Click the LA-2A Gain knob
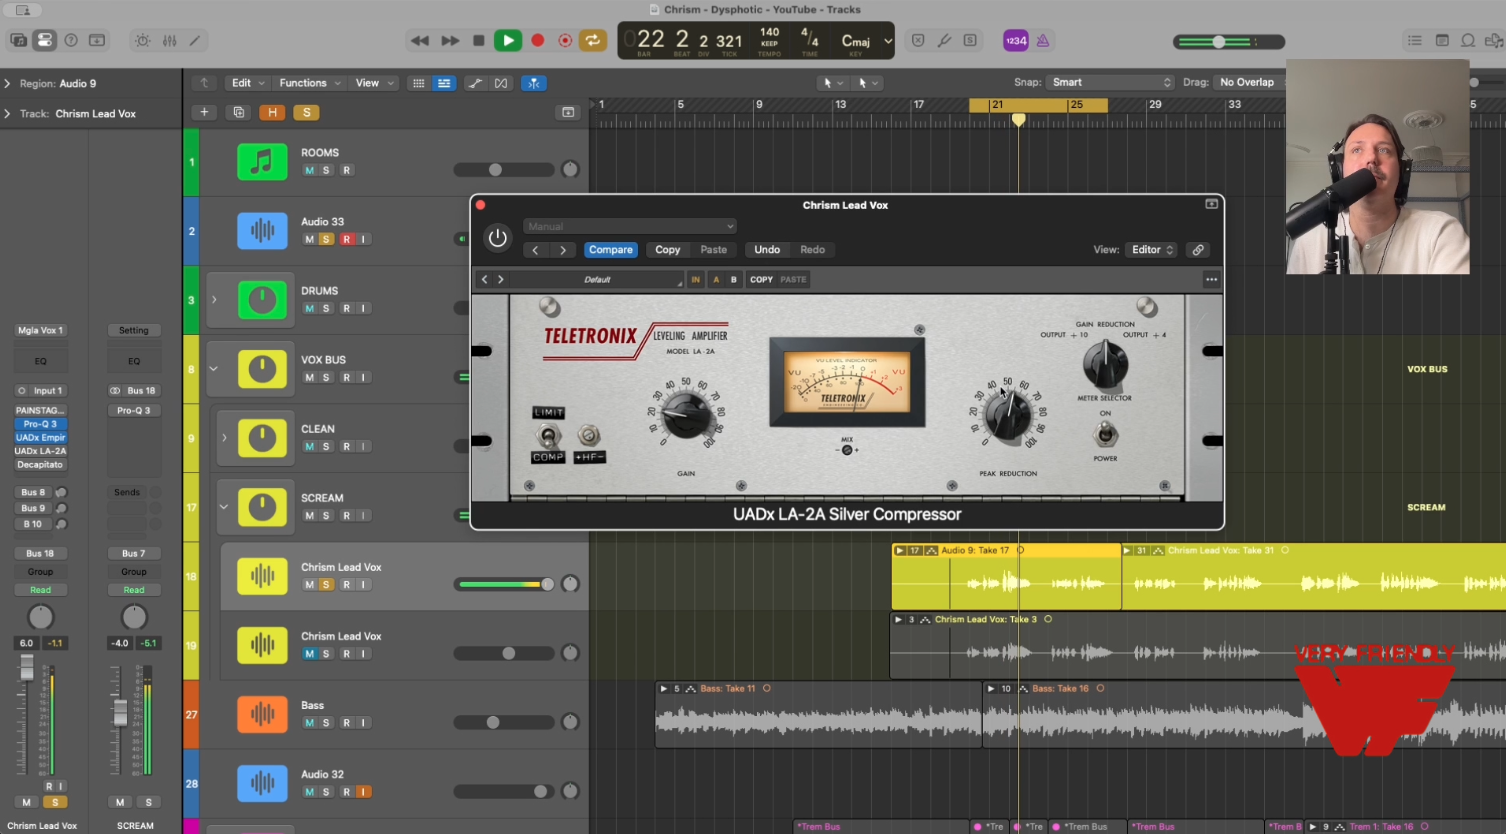This screenshot has height=834, width=1506. click(x=686, y=414)
